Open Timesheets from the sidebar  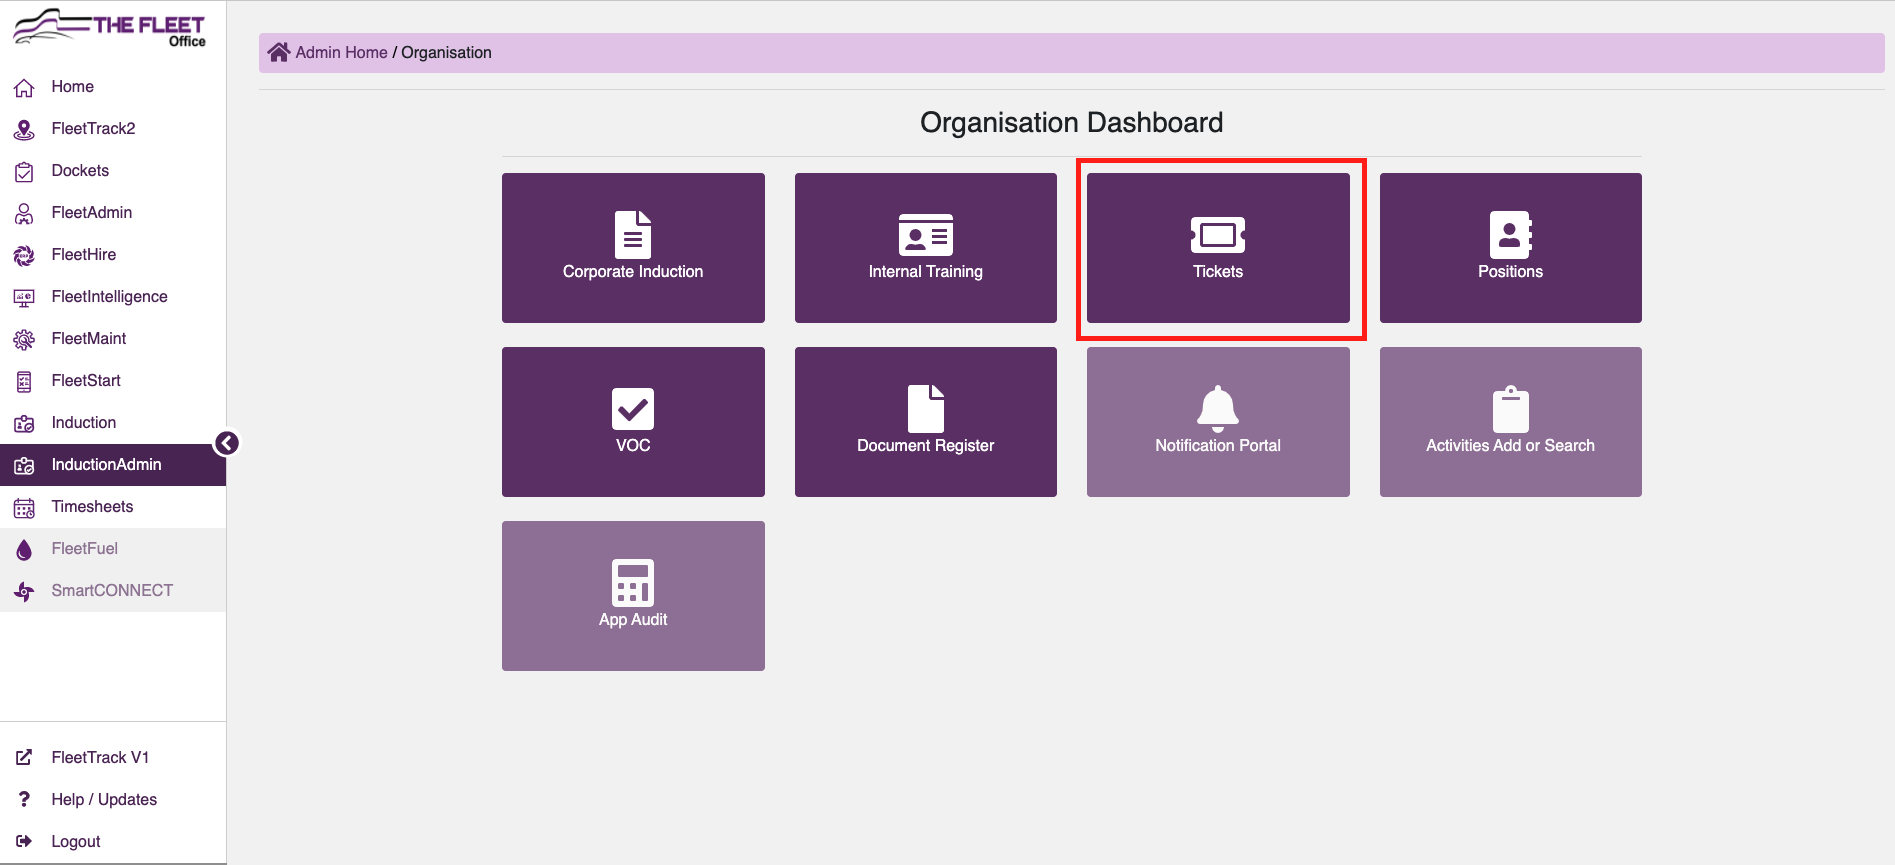tap(113, 507)
